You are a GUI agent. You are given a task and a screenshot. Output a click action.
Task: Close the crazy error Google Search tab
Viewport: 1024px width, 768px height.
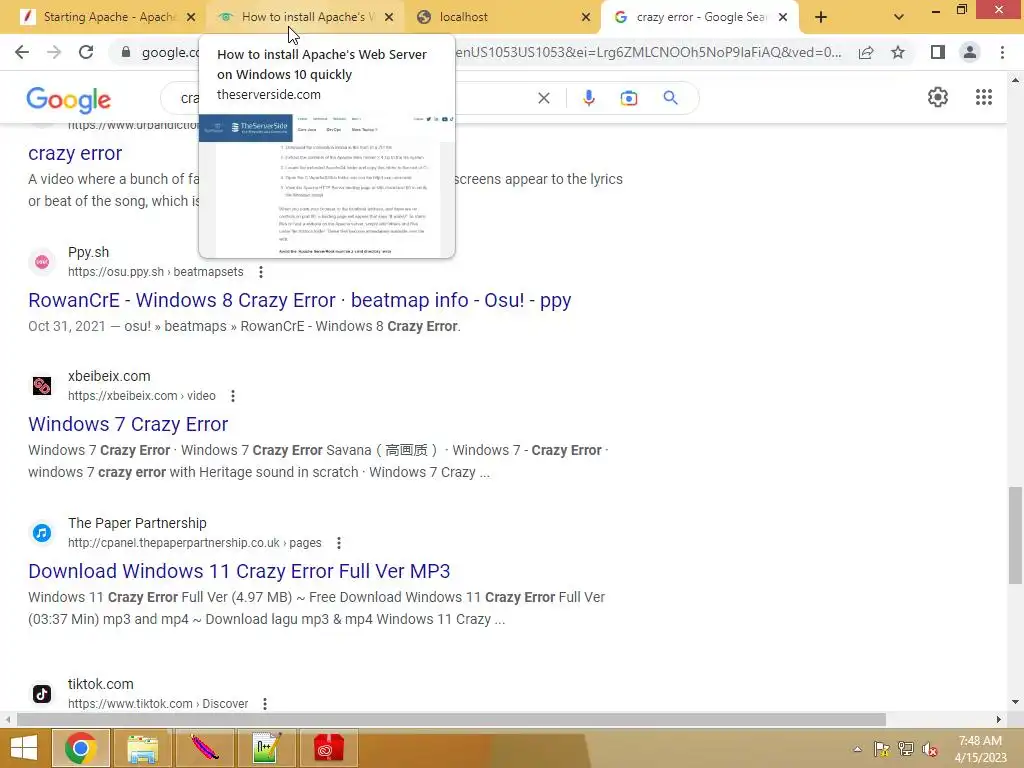tap(783, 18)
